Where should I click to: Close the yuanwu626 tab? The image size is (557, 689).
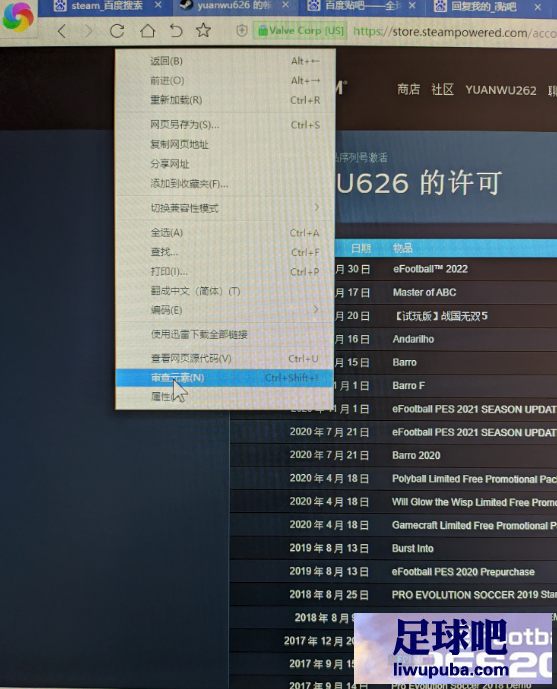(286, 5)
